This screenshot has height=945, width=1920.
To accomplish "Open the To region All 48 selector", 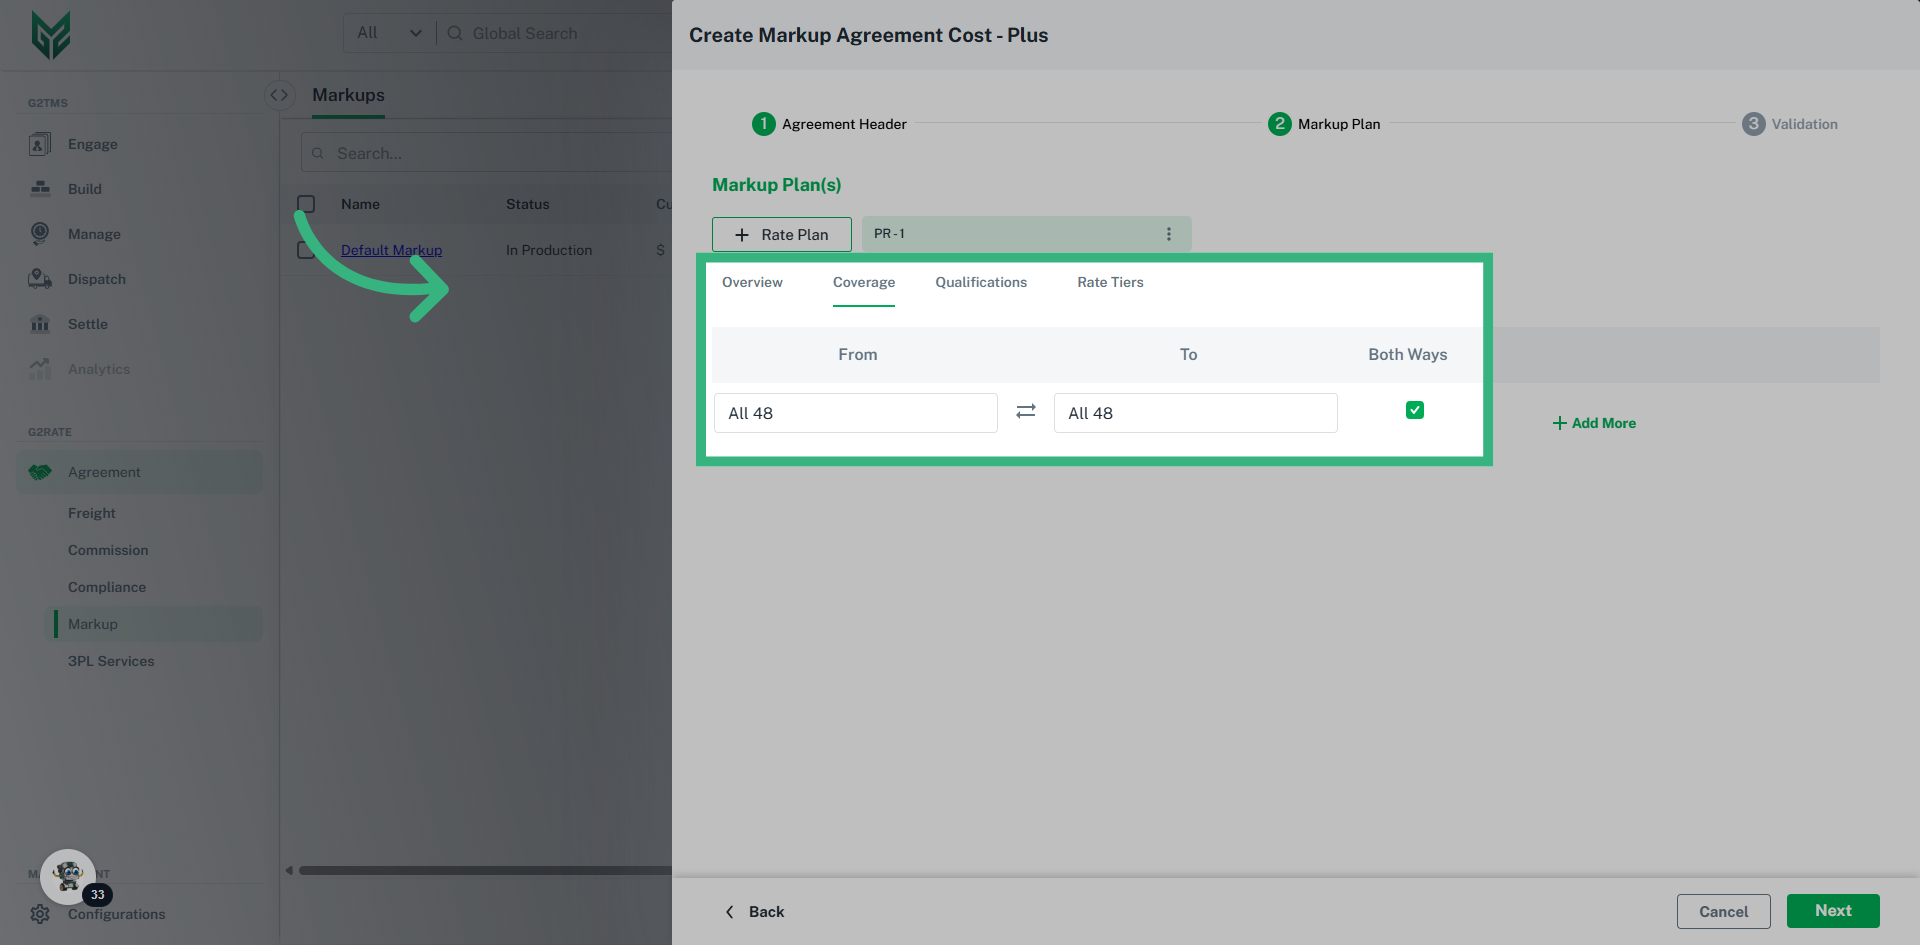I will click(x=1195, y=413).
